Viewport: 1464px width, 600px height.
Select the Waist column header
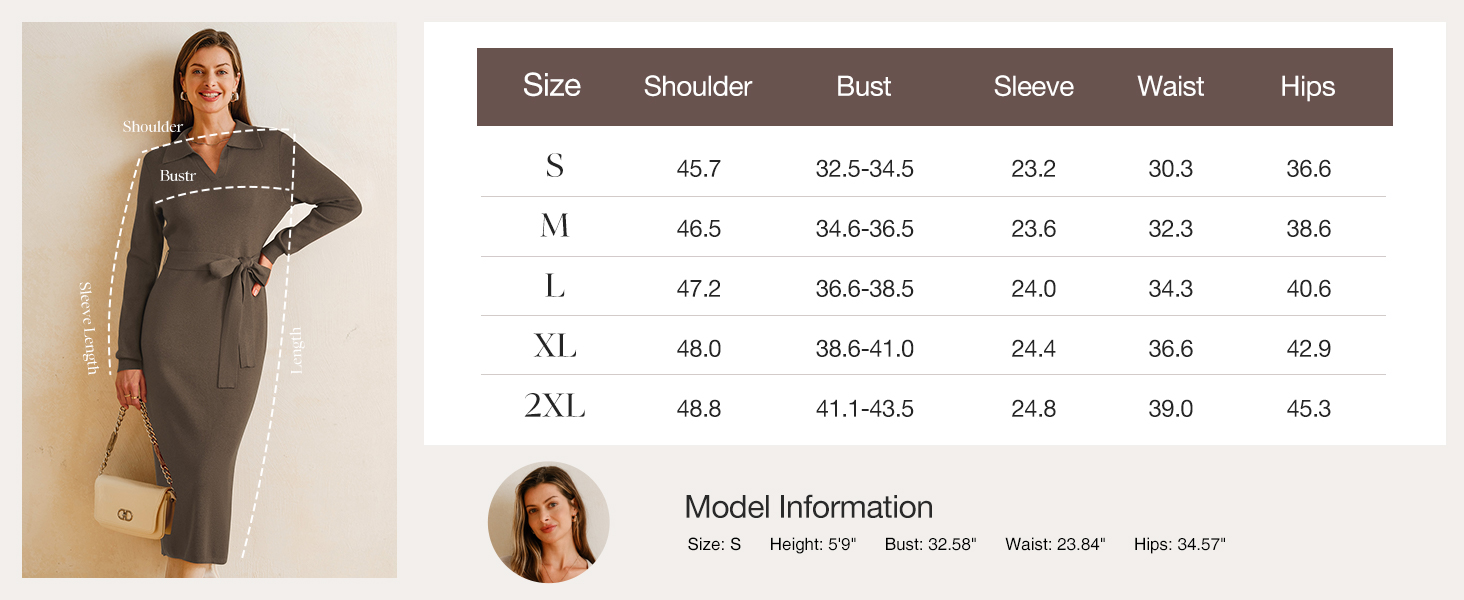click(1170, 87)
